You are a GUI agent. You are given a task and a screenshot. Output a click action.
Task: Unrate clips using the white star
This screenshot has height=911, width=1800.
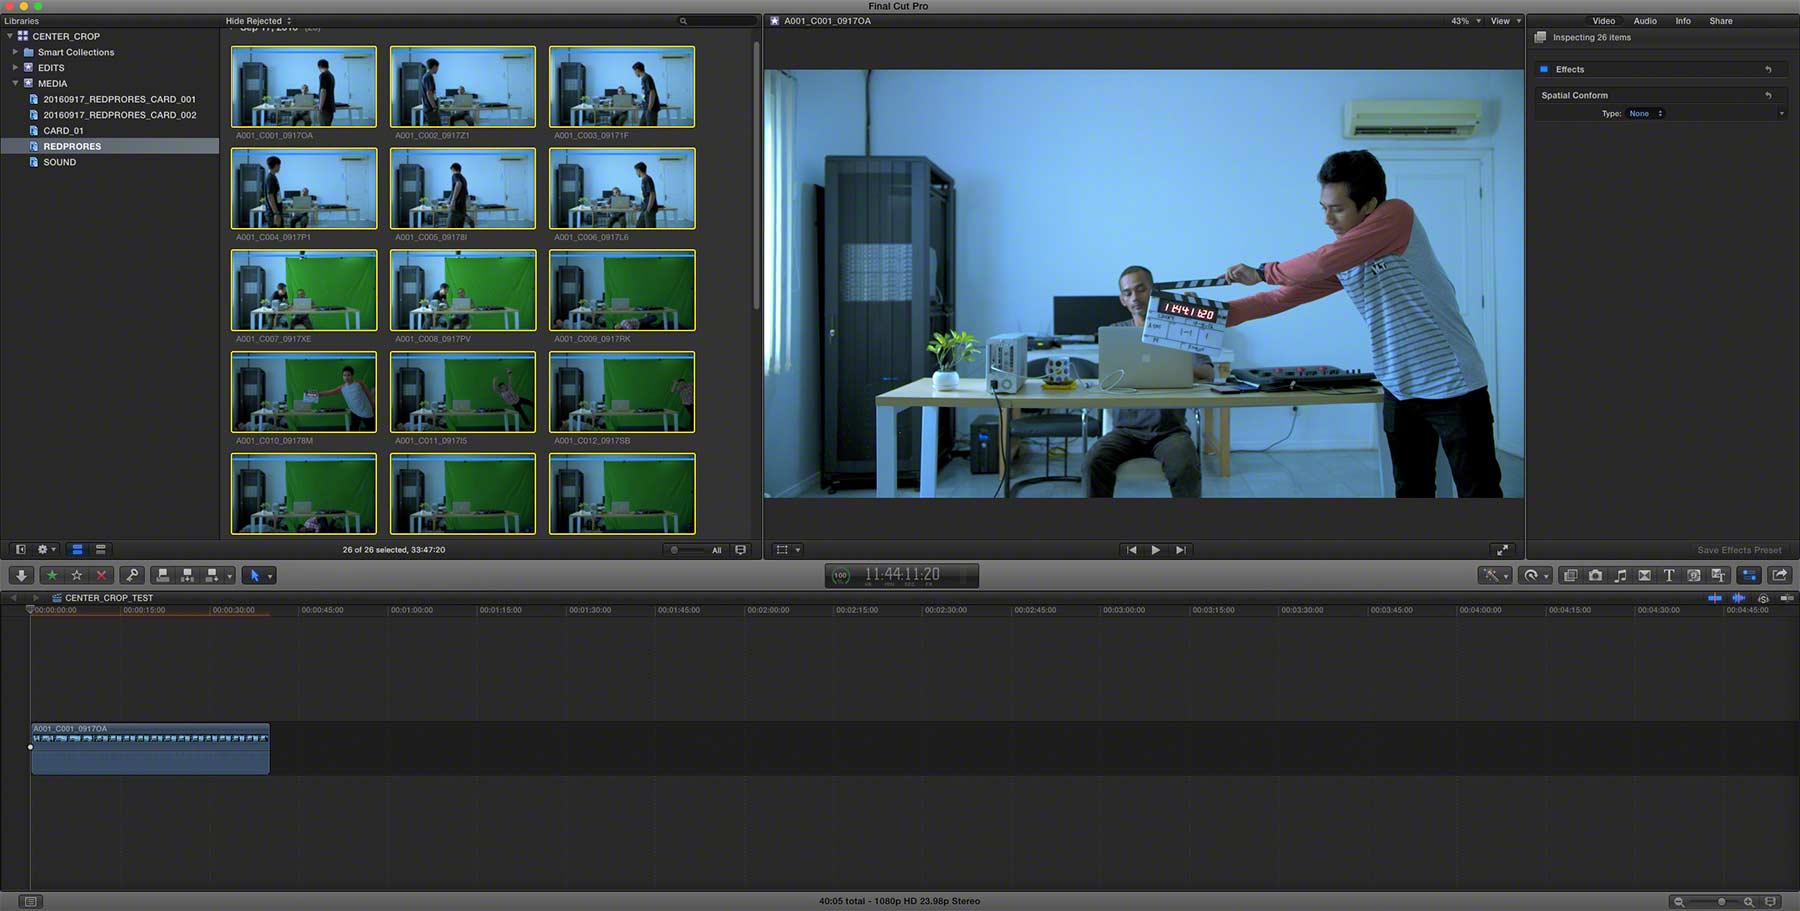click(x=76, y=575)
